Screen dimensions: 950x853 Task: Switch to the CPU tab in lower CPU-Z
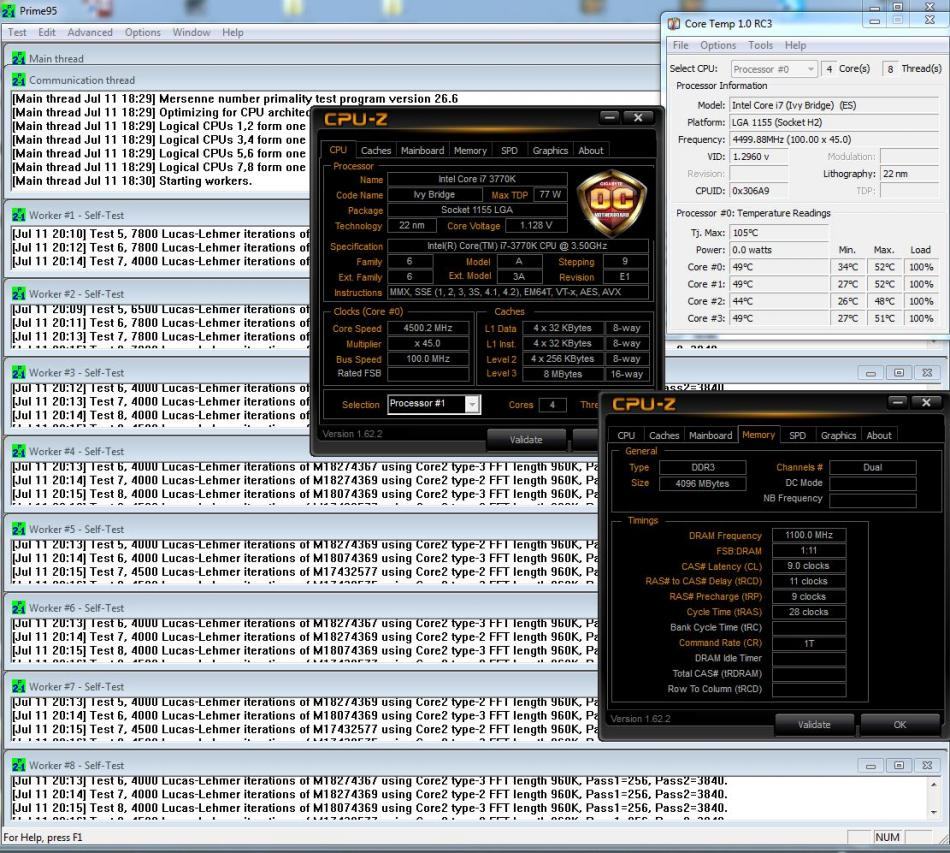click(626, 436)
